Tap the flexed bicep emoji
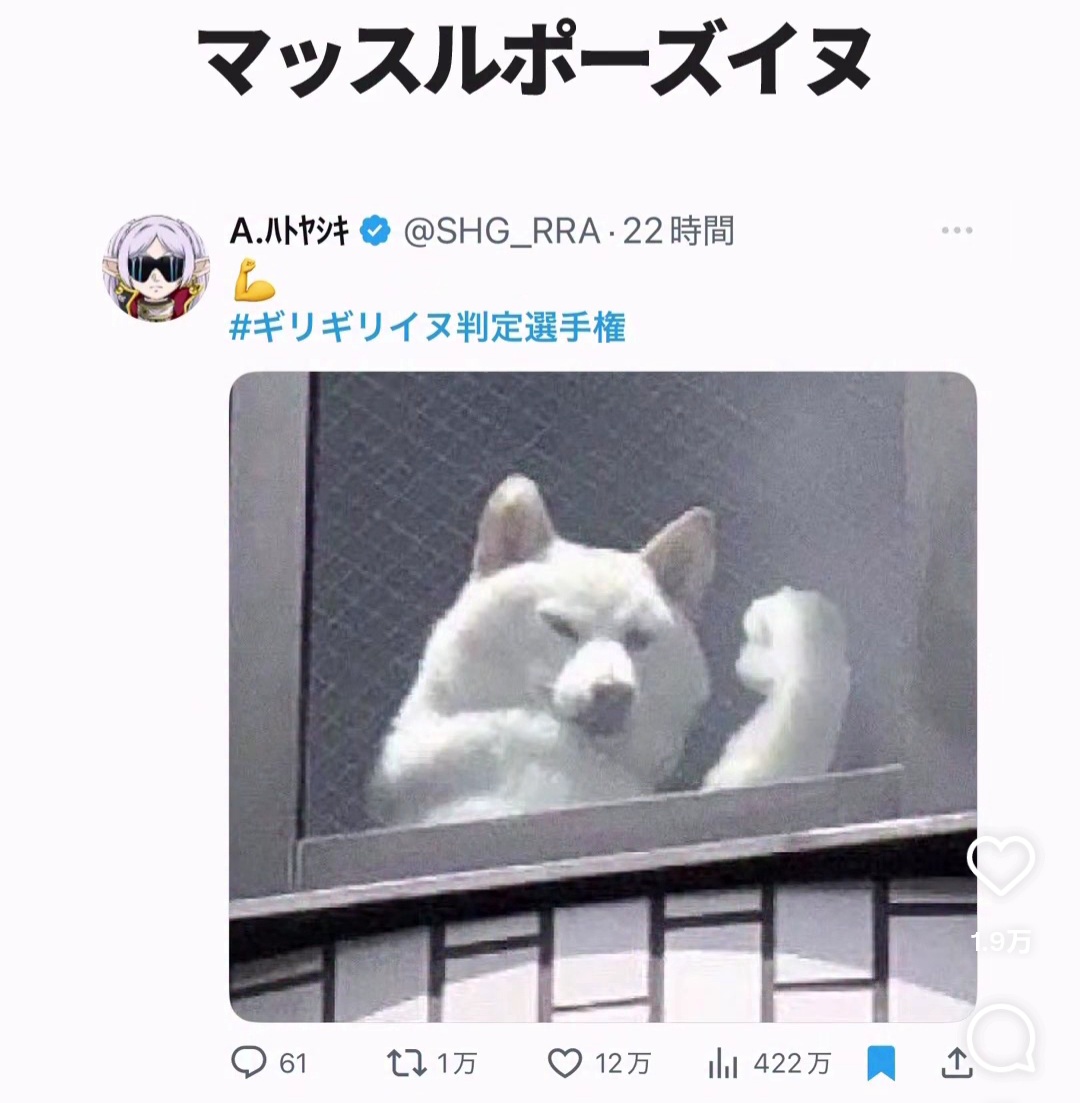Image resolution: width=1080 pixels, height=1103 pixels. click(253, 280)
